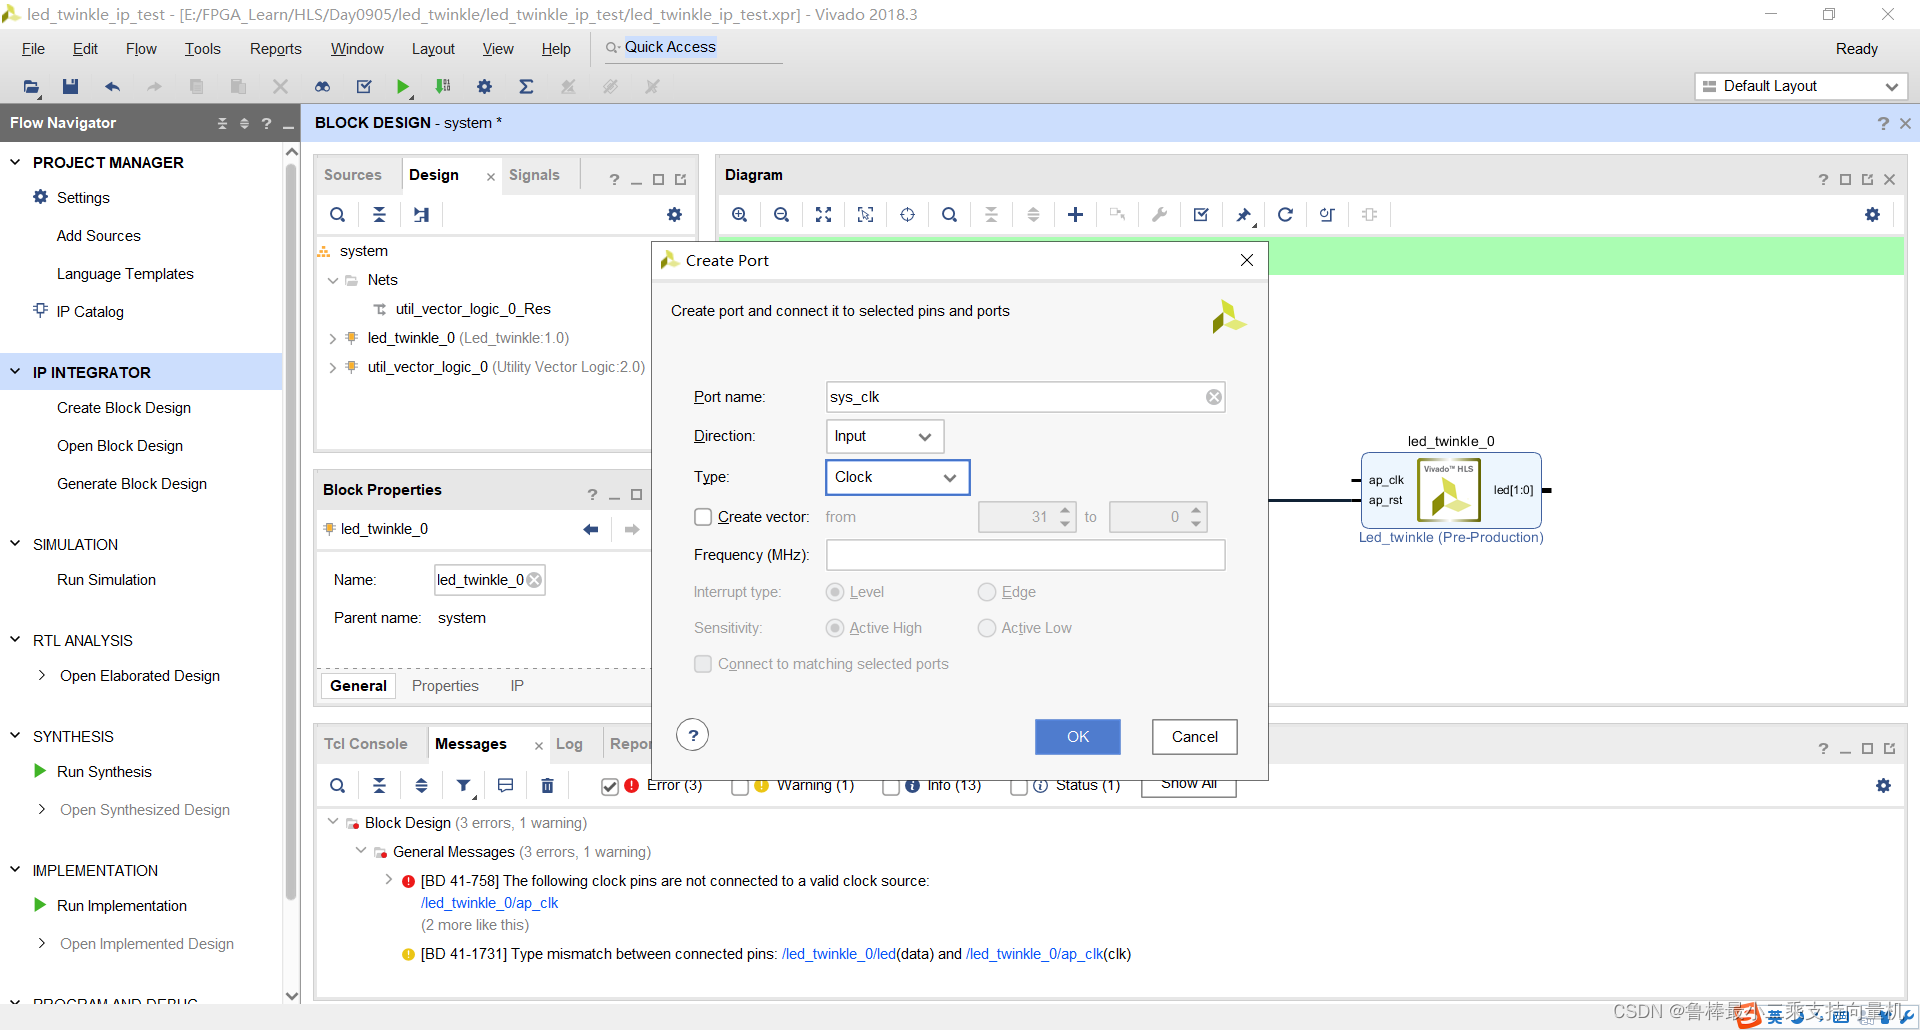Open IP Catalog in Flow Navigator

(90, 312)
